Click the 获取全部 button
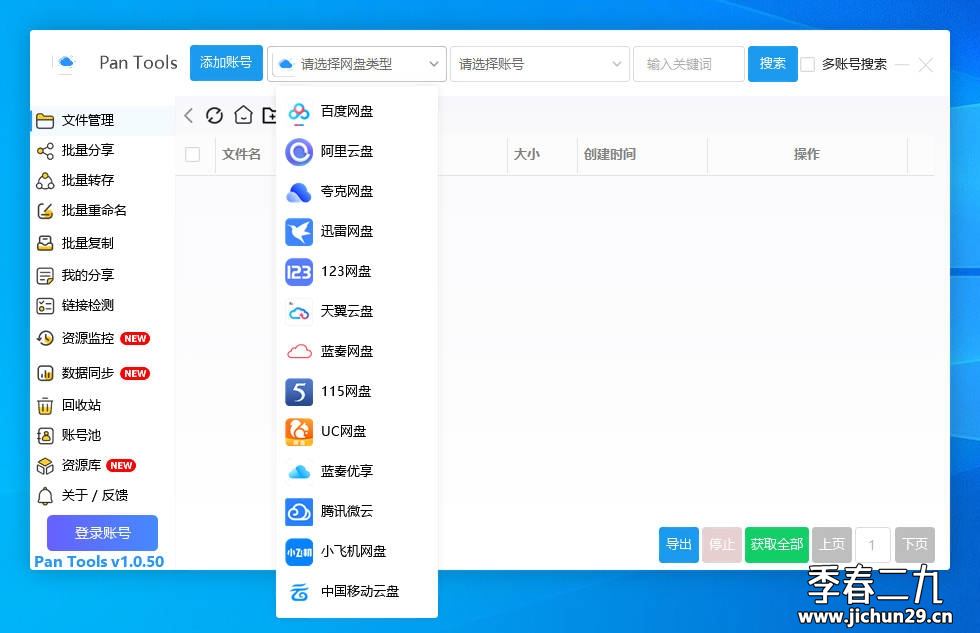The height and width of the screenshot is (633, 980). pos(777,545)
